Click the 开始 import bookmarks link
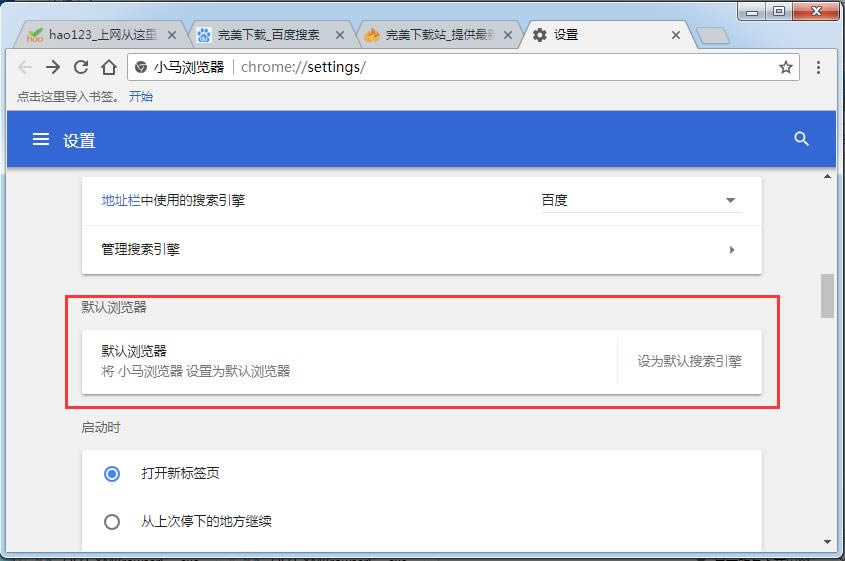 141,97
